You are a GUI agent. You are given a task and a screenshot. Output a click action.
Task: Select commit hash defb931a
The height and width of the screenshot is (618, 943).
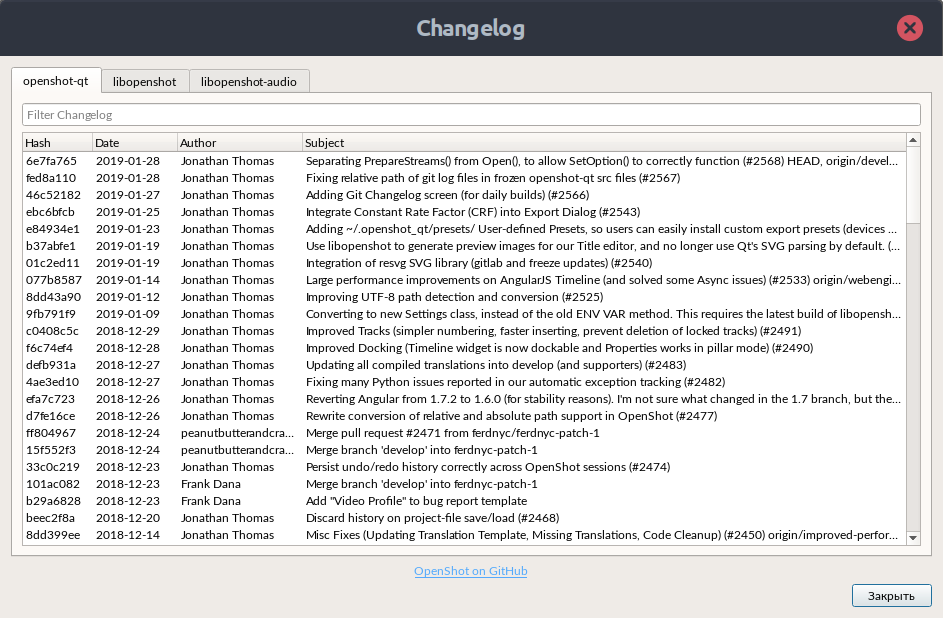51,365
